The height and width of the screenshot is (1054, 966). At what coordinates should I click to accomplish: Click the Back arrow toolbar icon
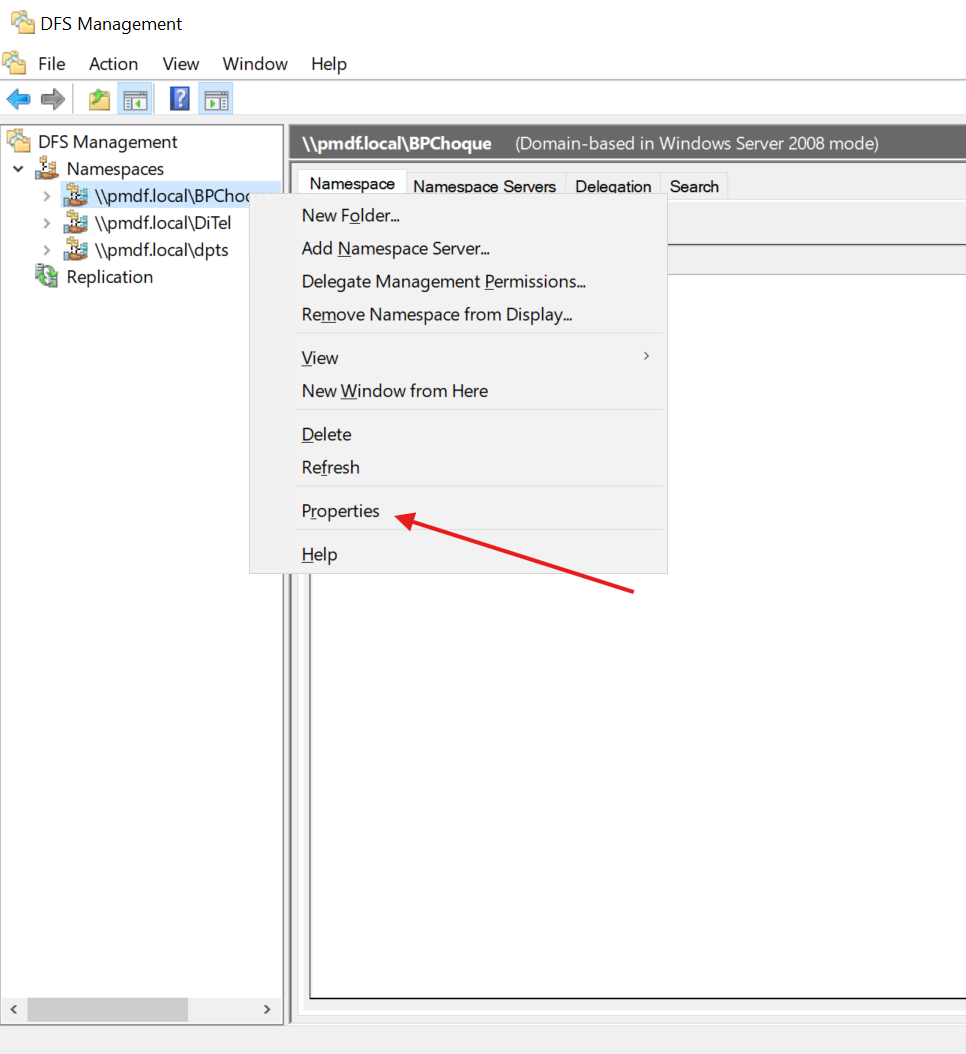[x=18, y=99]
